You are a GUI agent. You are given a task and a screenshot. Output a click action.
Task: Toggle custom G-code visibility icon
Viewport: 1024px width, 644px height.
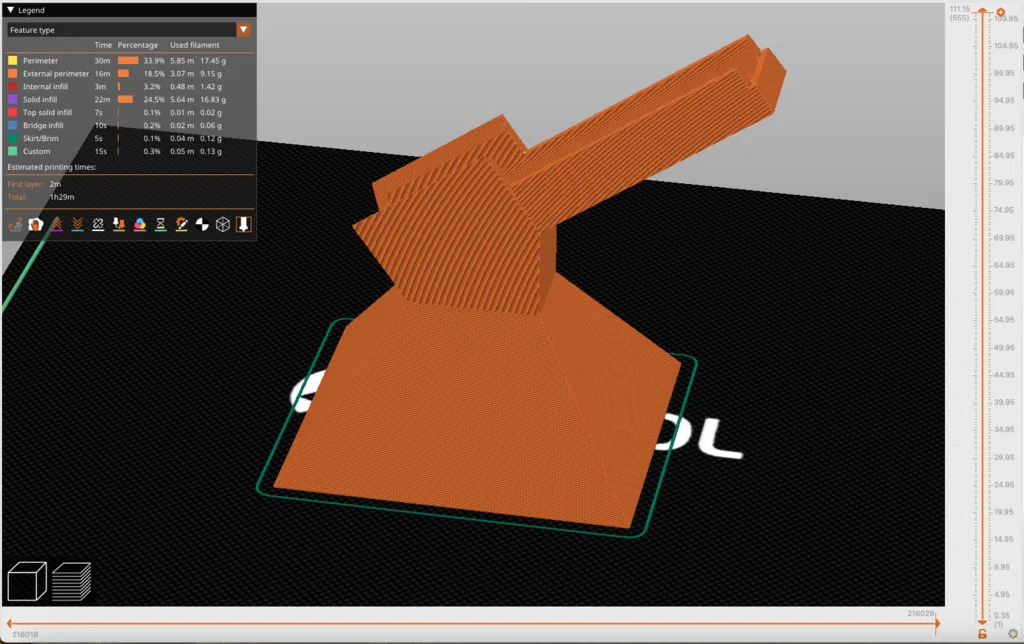coord(182,225)
